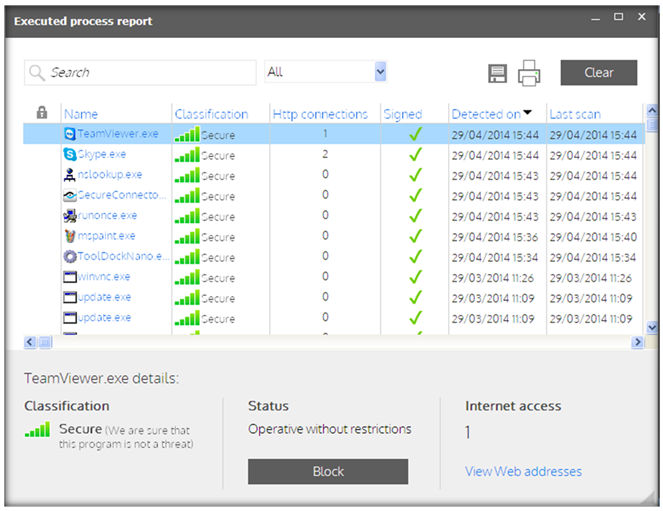The height and width of the screenshot is (511, 663).
Task: Select the winvnc.exe row name
Action: [x=104, y=277]
